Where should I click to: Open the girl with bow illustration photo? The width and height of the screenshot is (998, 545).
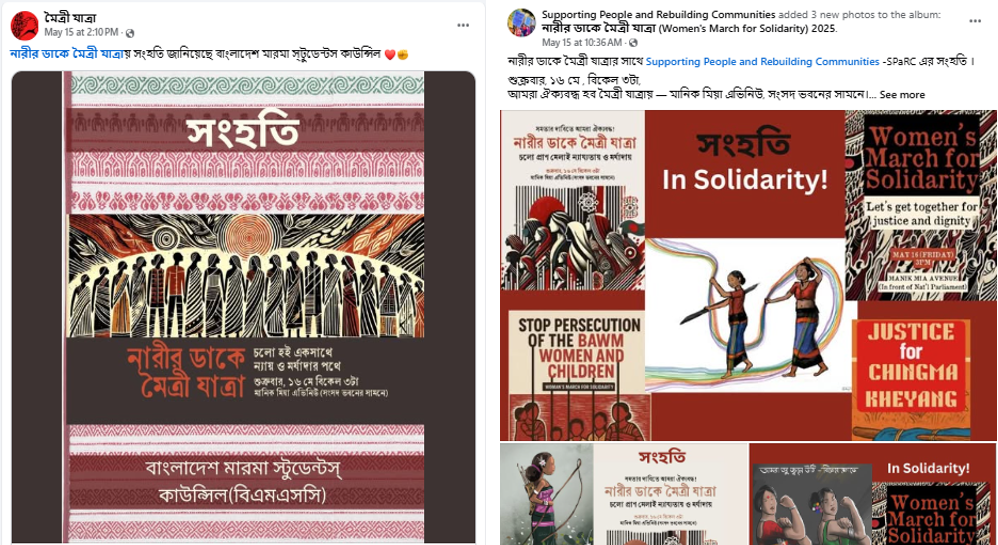[547, 494]
